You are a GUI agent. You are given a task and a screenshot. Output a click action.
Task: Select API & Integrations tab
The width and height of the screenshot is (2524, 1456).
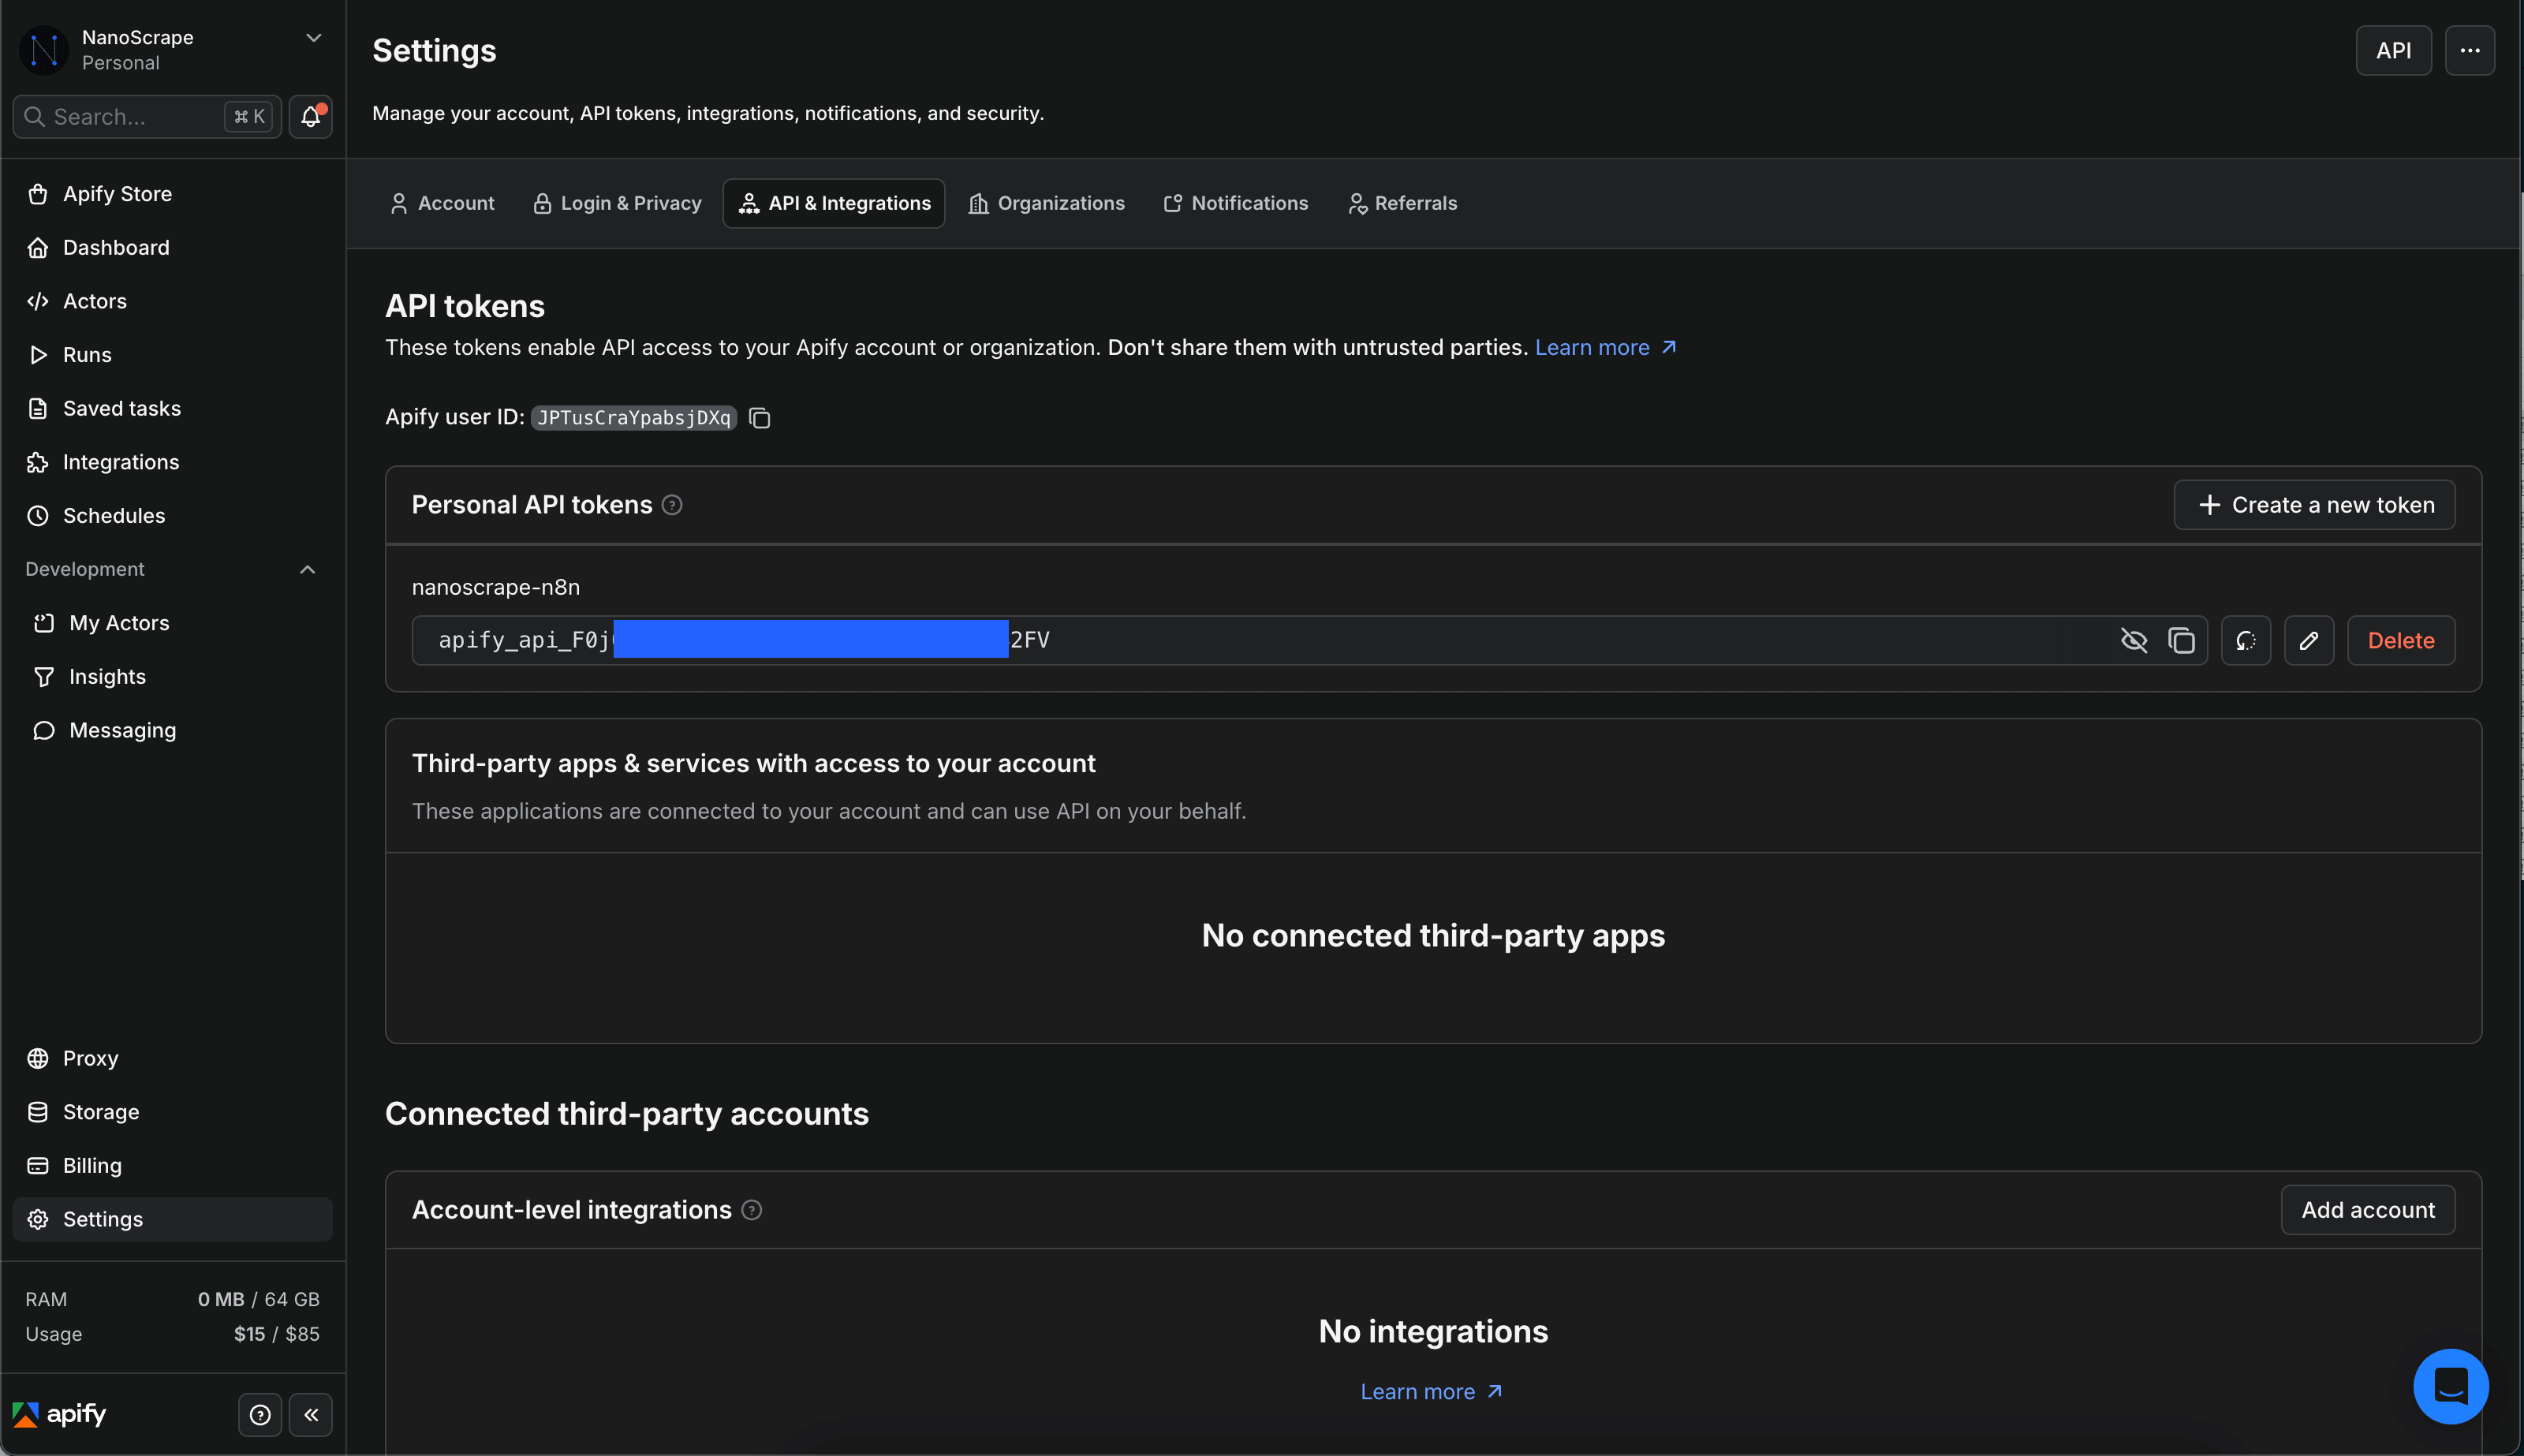834,204
